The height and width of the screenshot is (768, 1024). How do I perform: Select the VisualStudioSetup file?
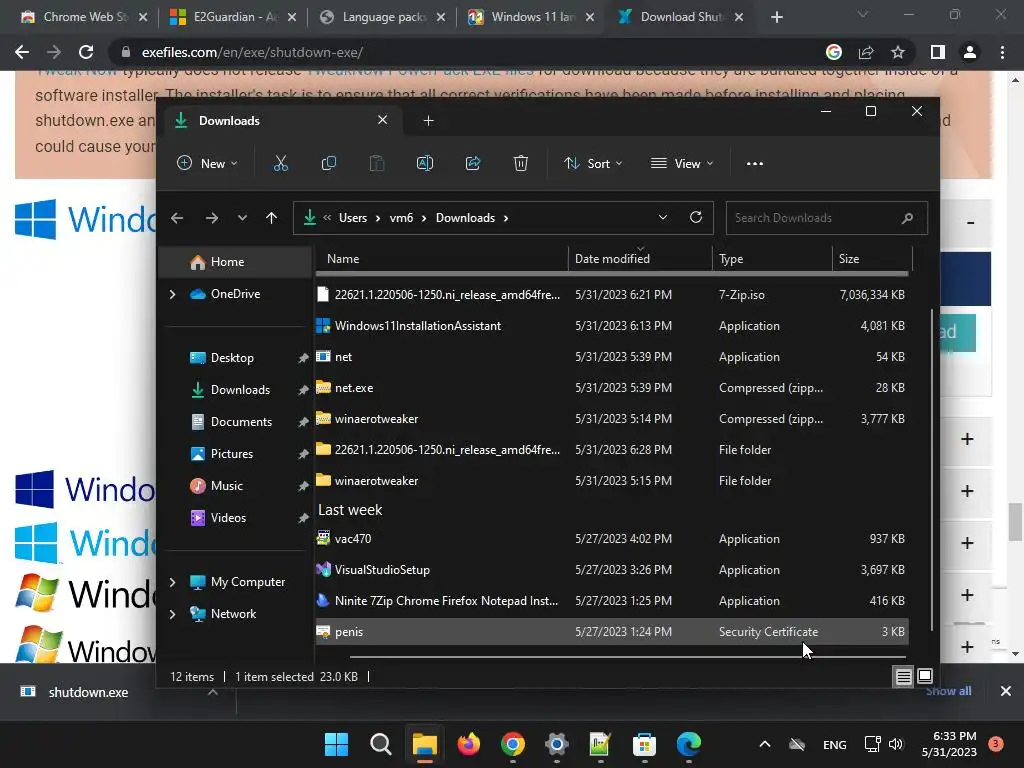[x=612, y=569]
